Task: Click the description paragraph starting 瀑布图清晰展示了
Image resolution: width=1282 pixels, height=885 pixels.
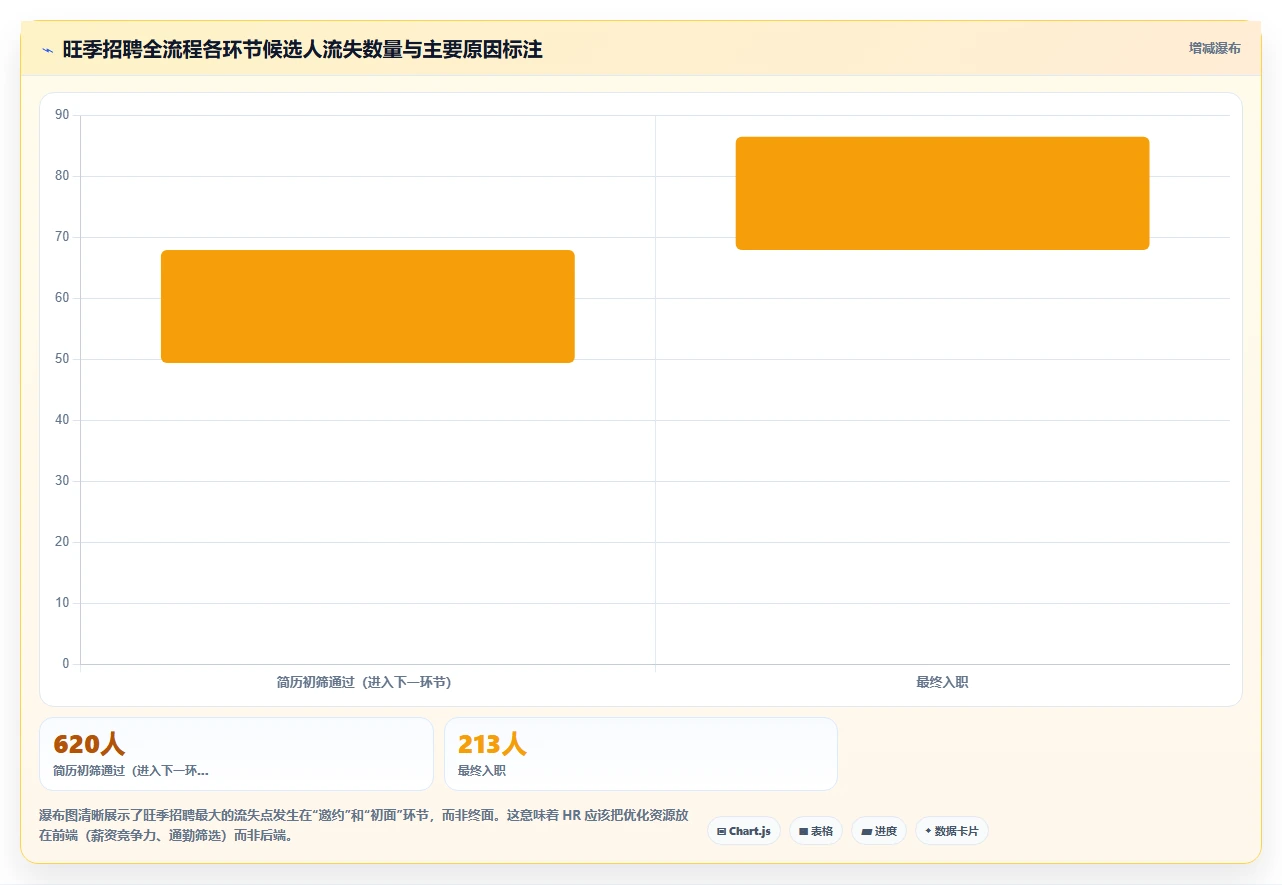Action: (x=364, y=825)
